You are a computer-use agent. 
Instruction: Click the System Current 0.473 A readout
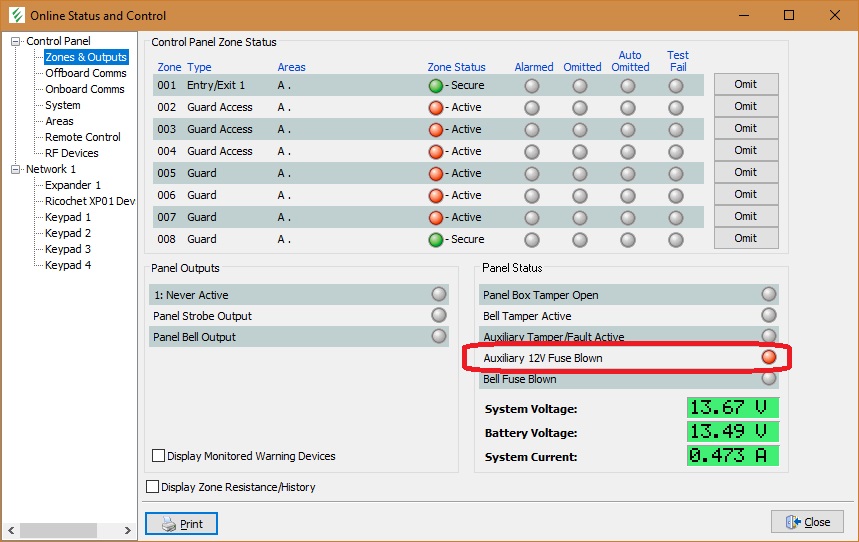coord(733,455)
